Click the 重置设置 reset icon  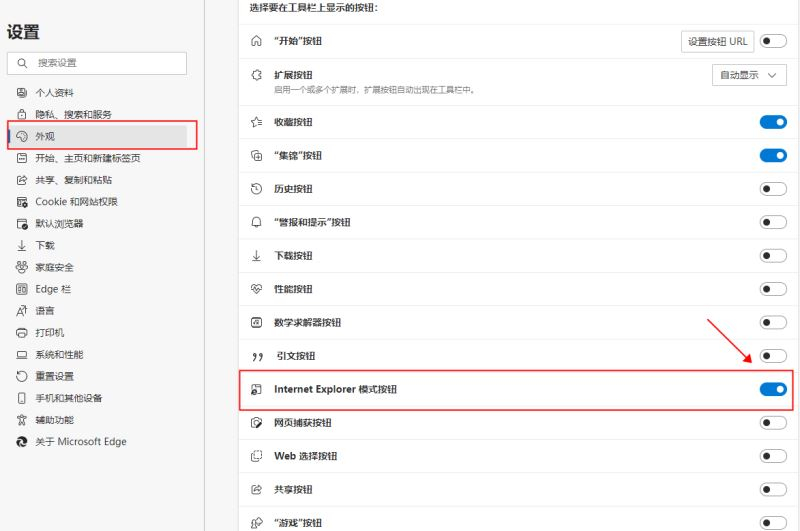[22, 376]
